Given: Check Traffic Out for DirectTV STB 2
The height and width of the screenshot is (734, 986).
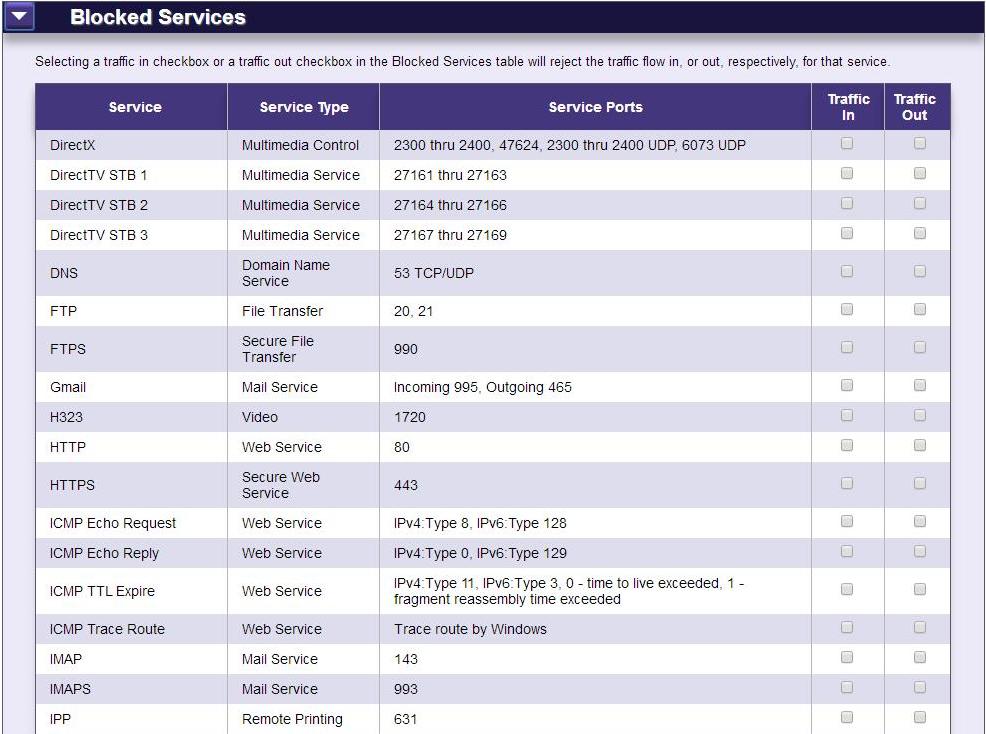Looking at the screenshot, I should (x=919, y=203).
